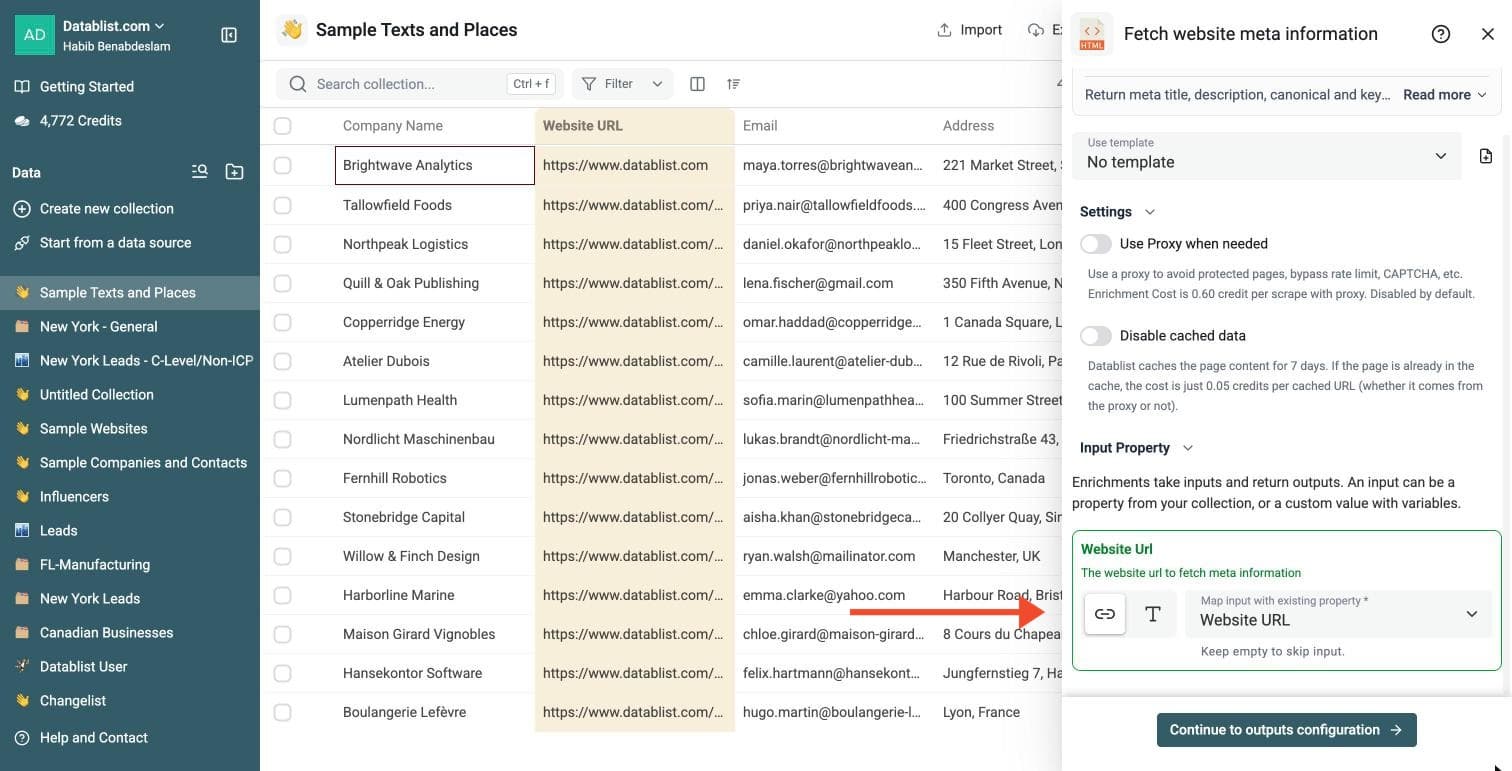Screen dimensions: 1512x771
Task: Select the Stonebridge Capital cell
Action: coord(435,517)
